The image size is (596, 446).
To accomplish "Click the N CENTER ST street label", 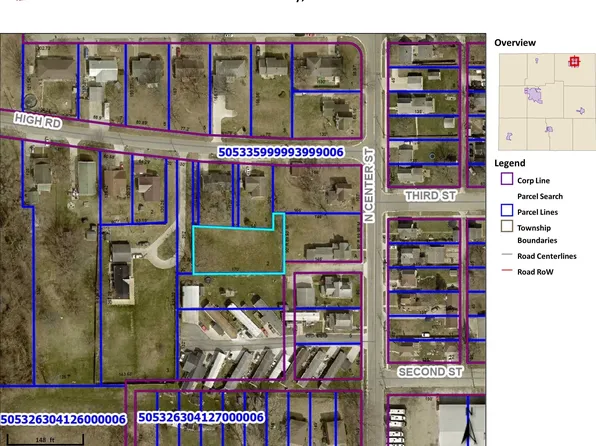I will pos(369,185).
